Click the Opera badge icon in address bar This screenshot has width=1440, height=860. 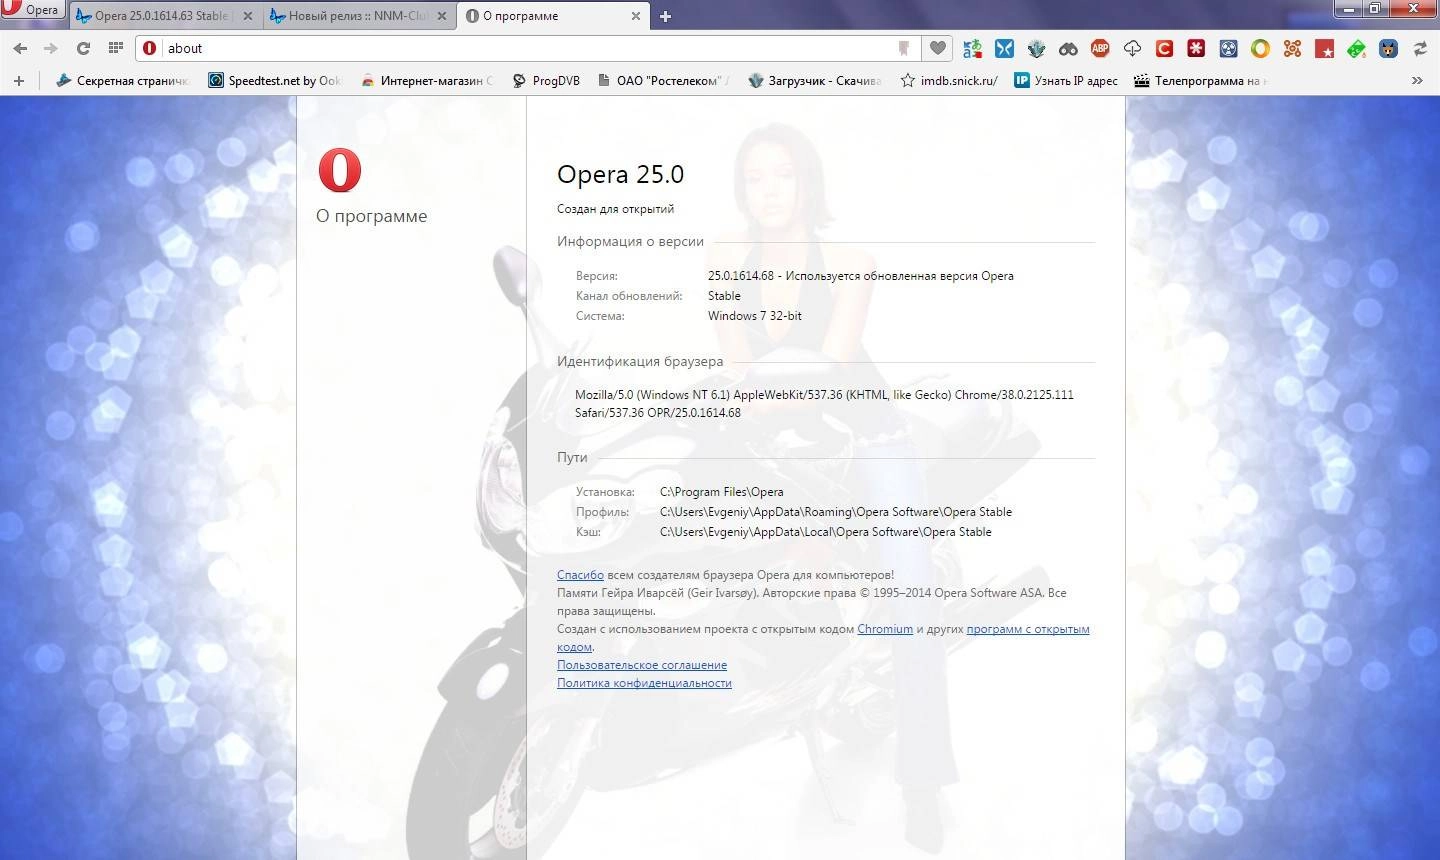pos(150,48)
